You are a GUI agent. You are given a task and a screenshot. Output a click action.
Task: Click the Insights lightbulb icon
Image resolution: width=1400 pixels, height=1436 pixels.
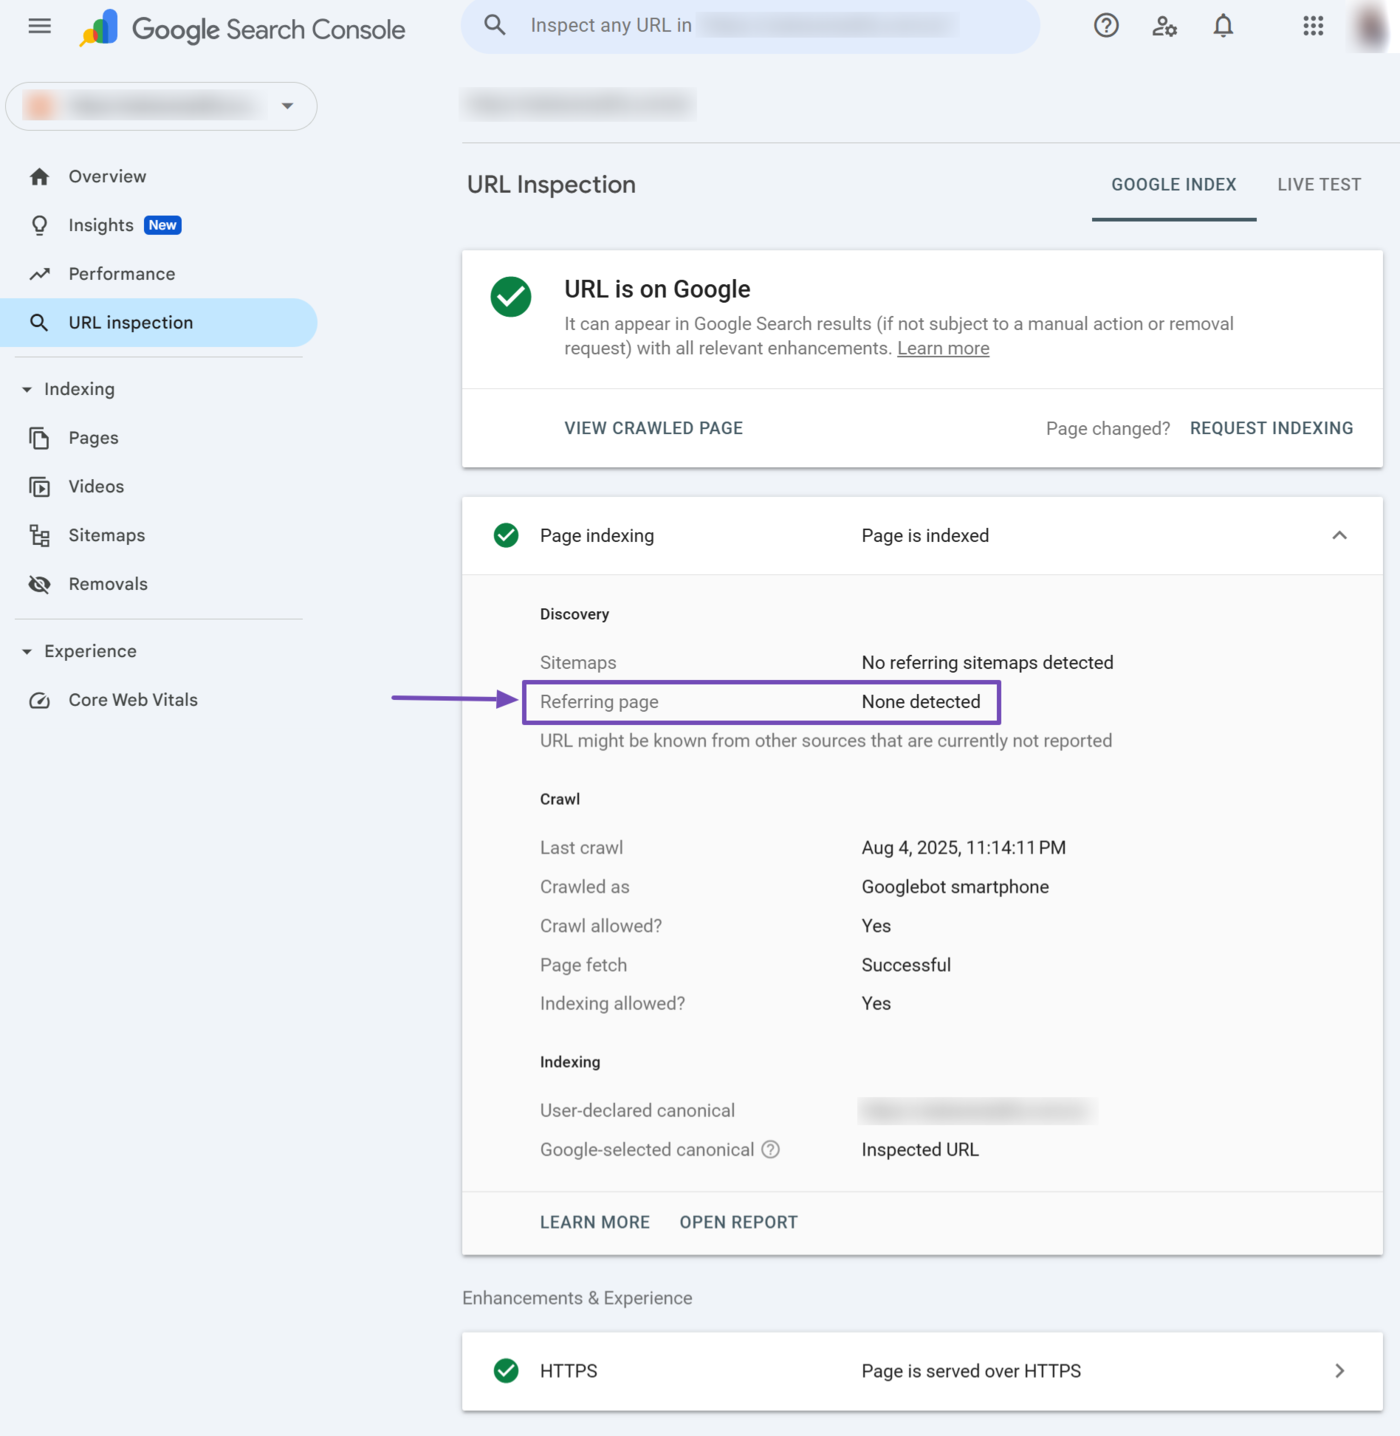pyautogui.click(x=40, y=226)
